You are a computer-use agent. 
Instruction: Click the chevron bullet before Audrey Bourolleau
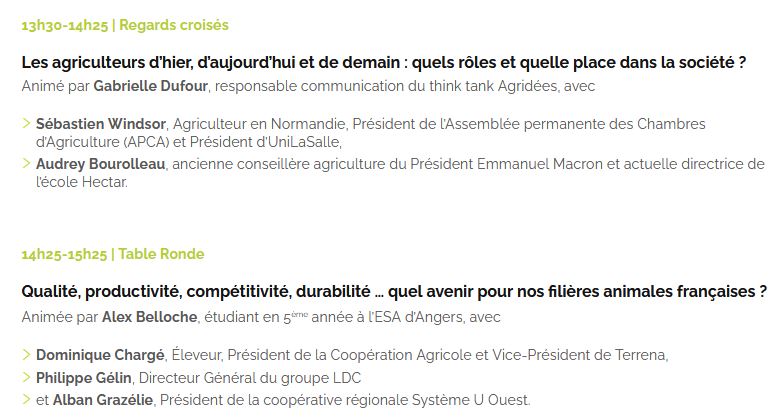click(x=26, y=163)
